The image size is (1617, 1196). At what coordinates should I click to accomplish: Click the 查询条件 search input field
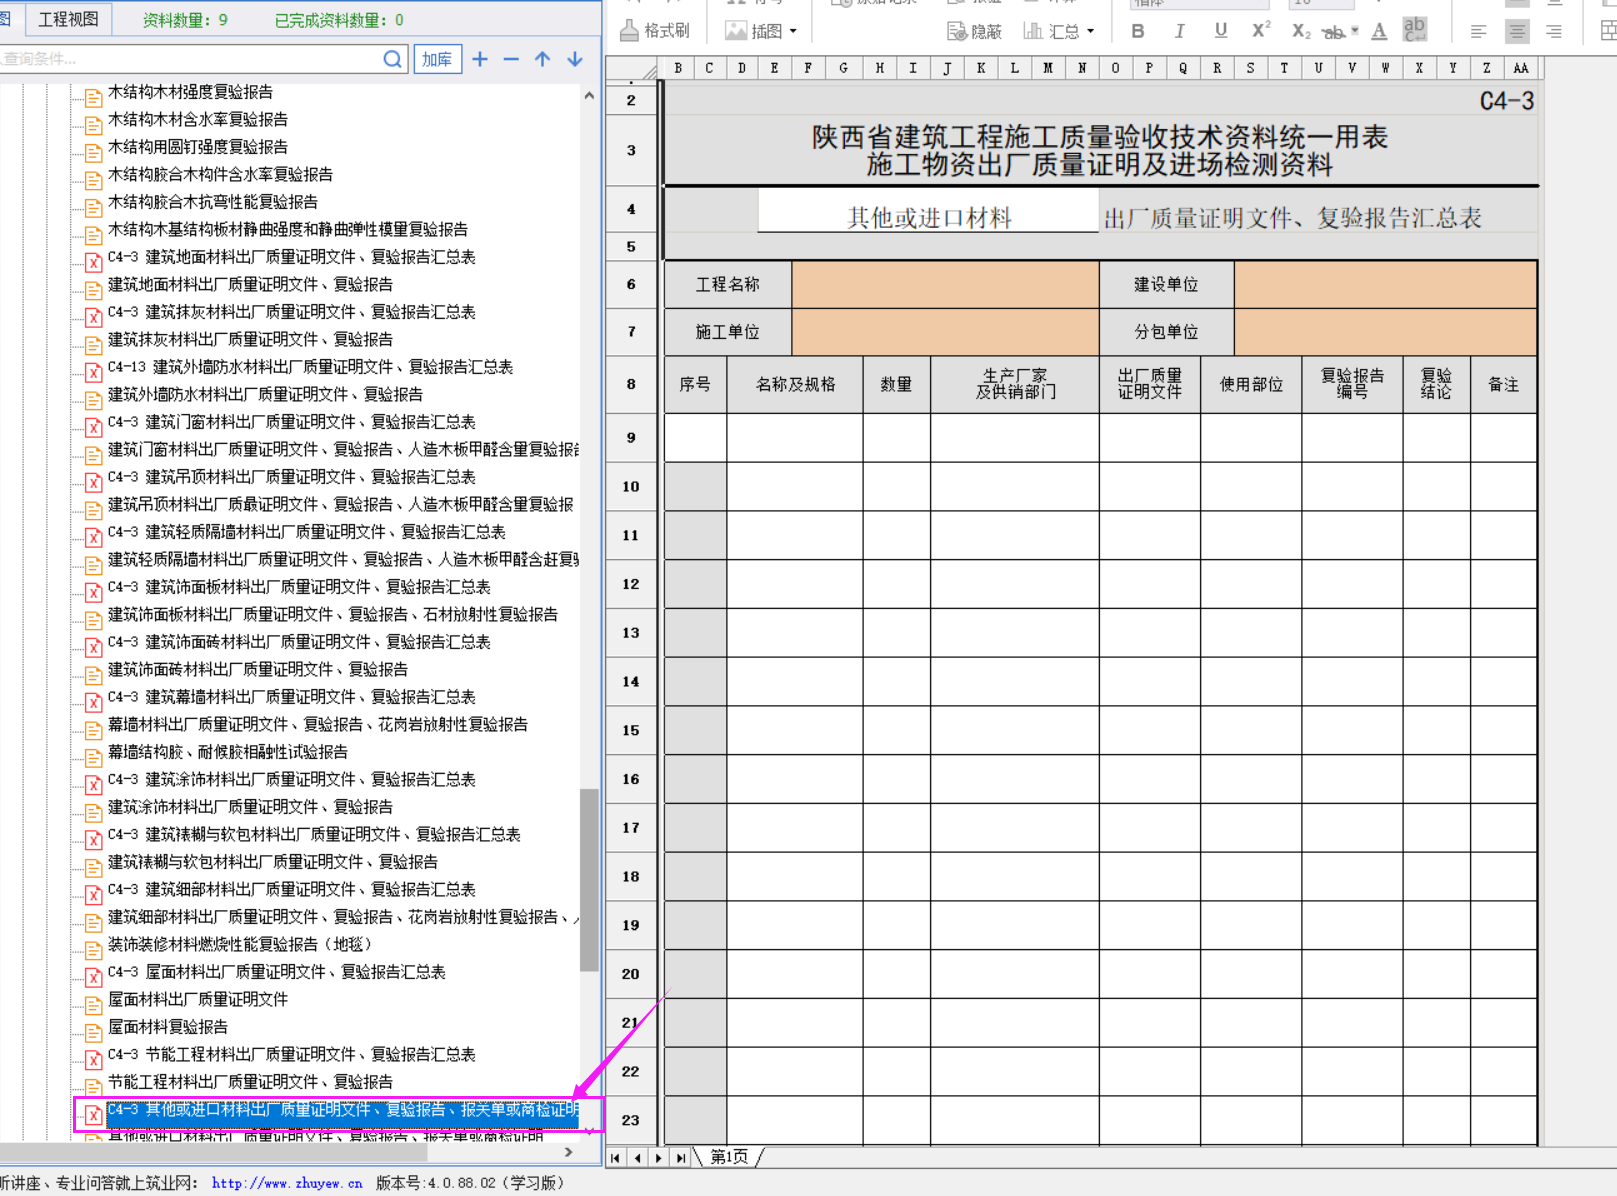190,59
